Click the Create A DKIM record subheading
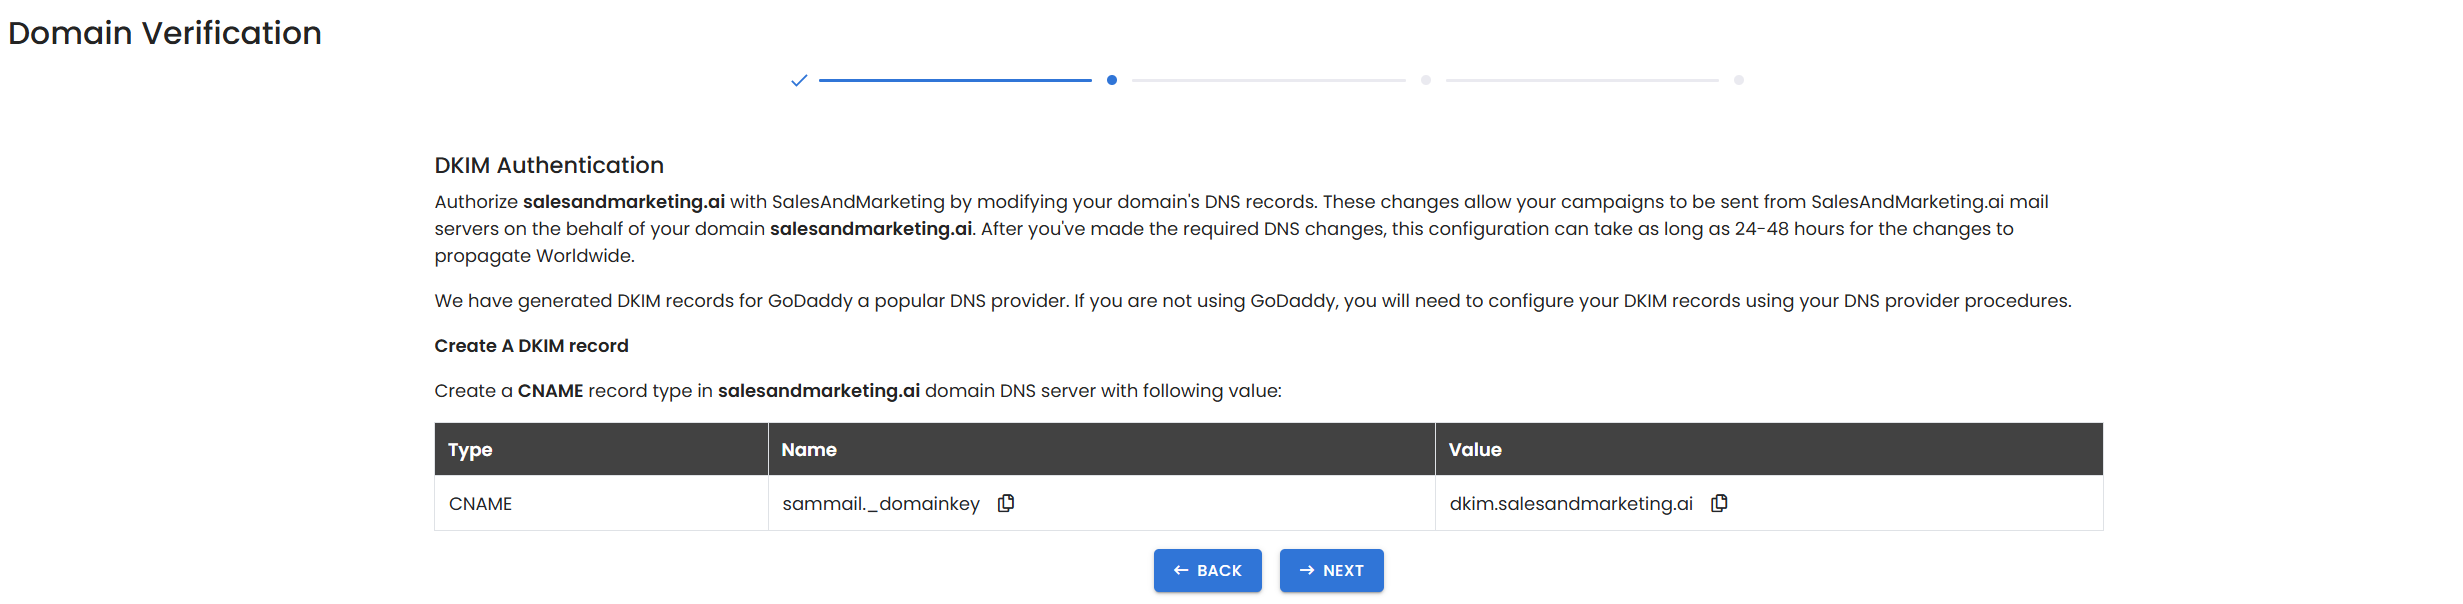The height and width of the screenshot is (604, 2463). point(532,346)
